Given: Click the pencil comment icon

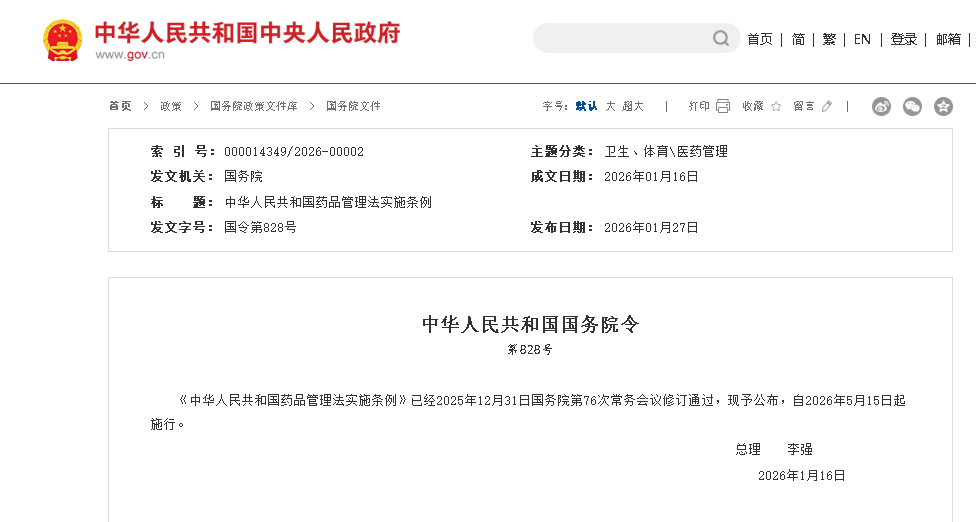Looking at the screenshot, I should click(827, 106).
